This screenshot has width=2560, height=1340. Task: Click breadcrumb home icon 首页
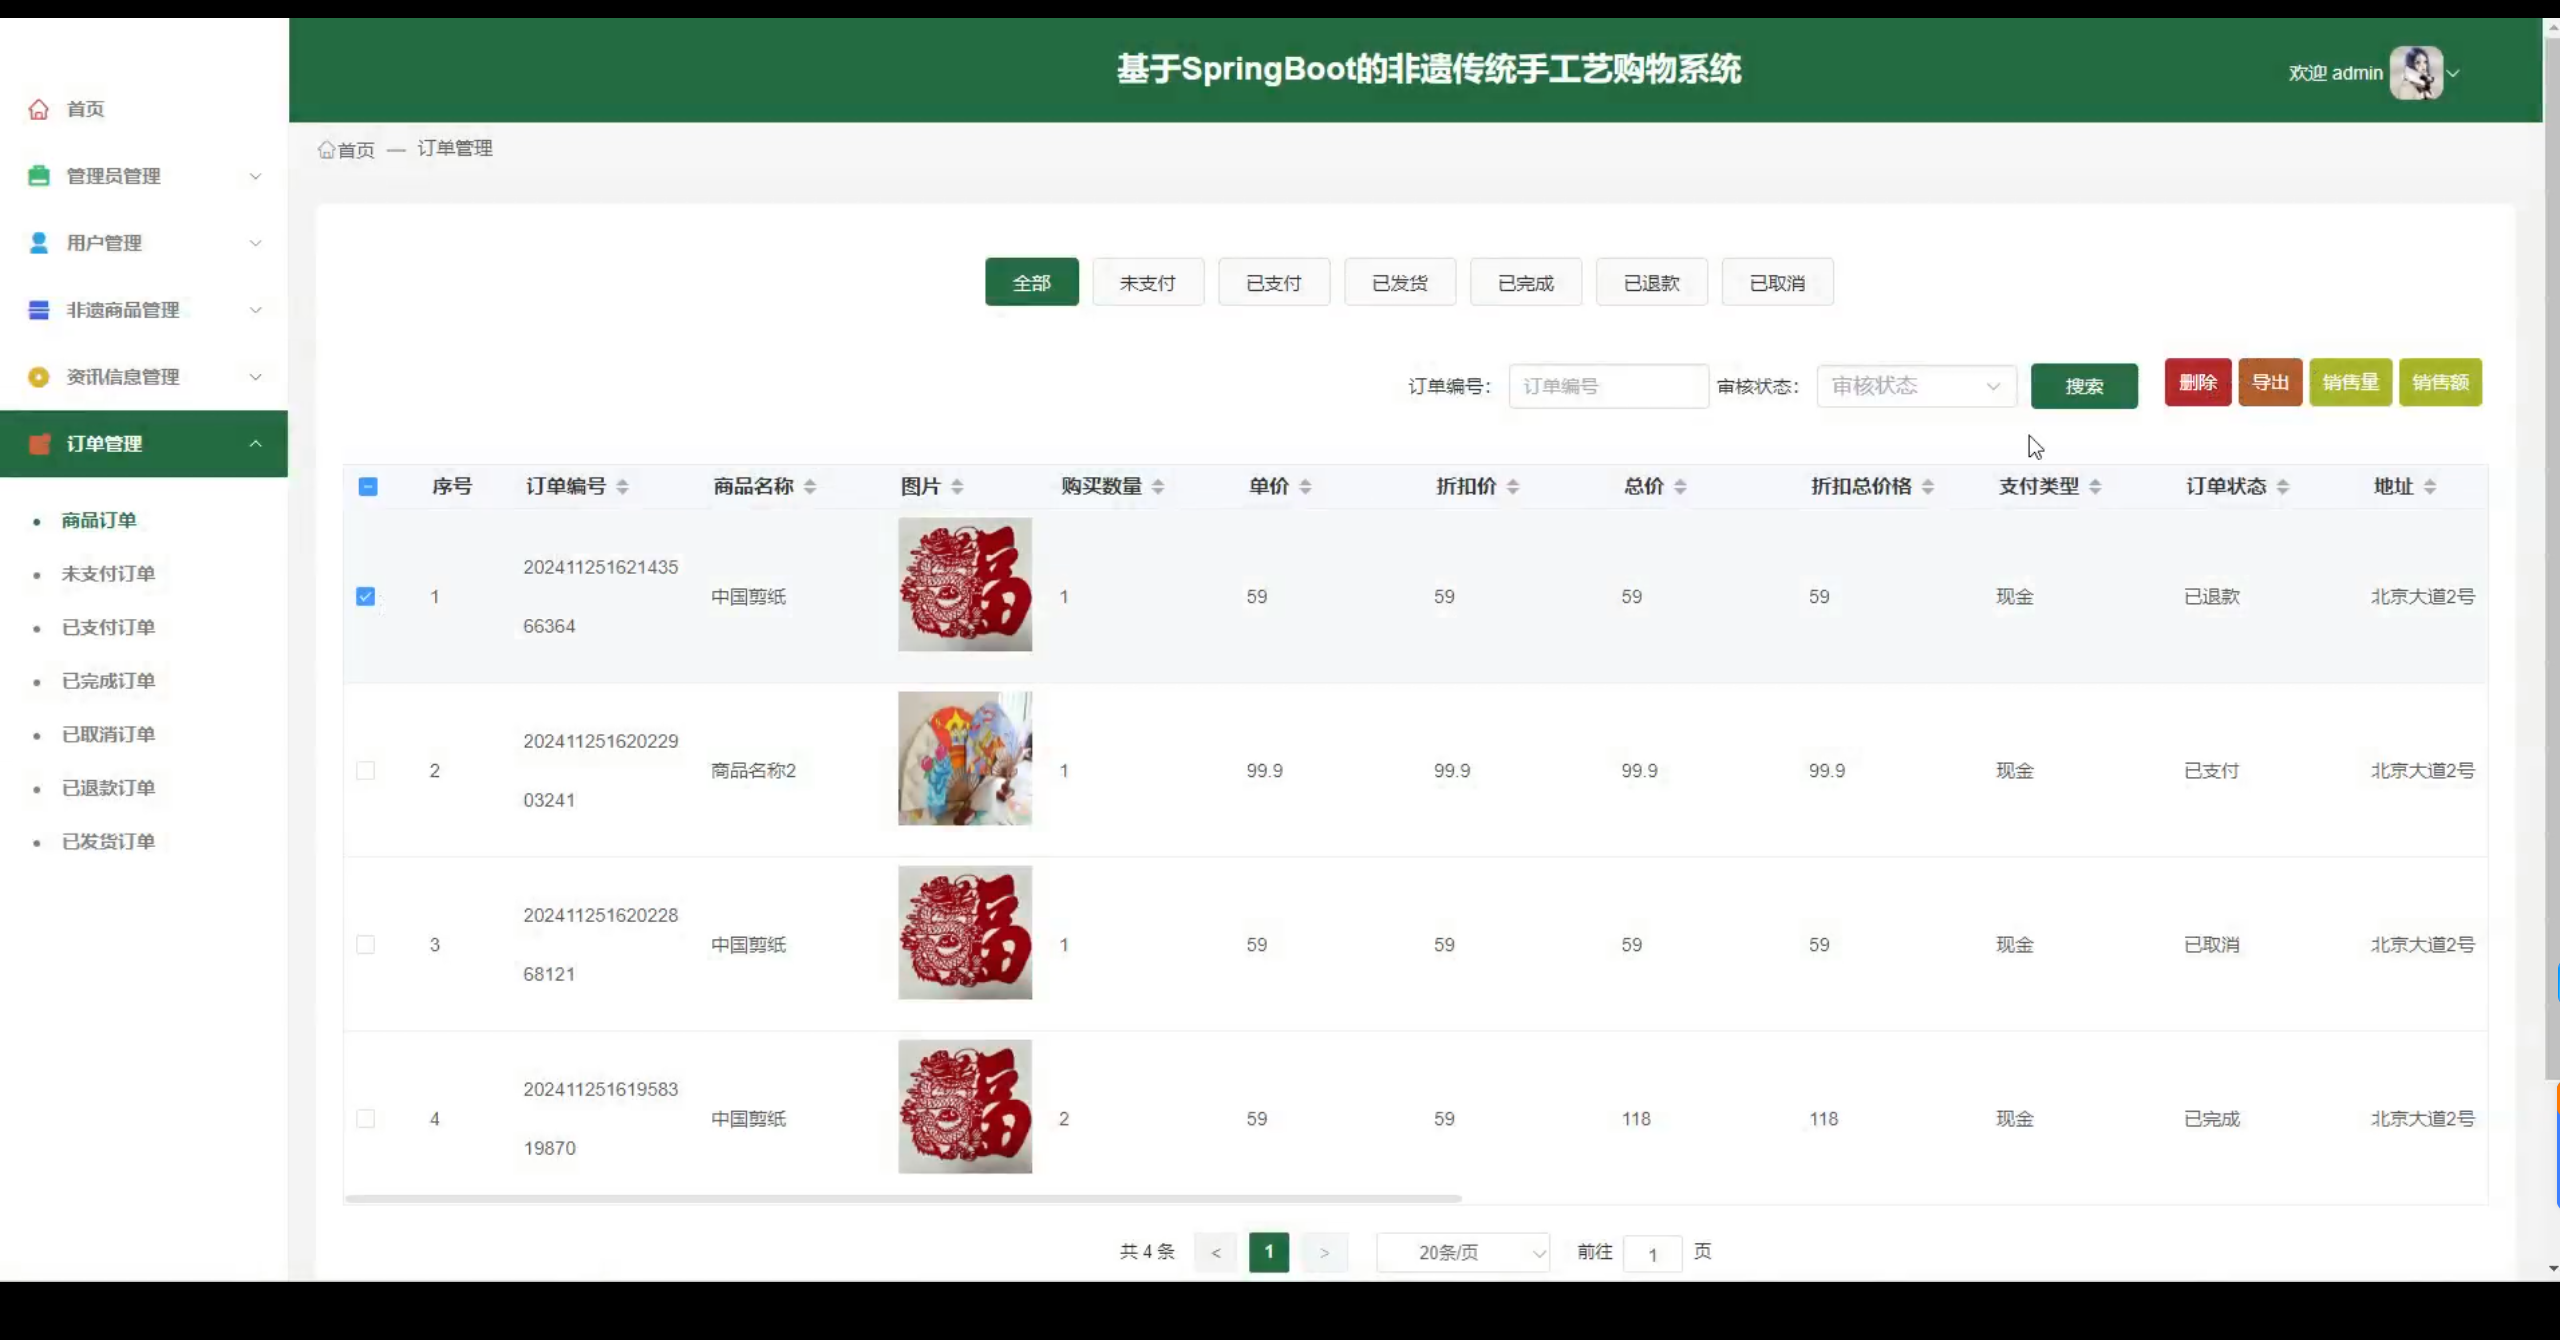coord(327,150)
